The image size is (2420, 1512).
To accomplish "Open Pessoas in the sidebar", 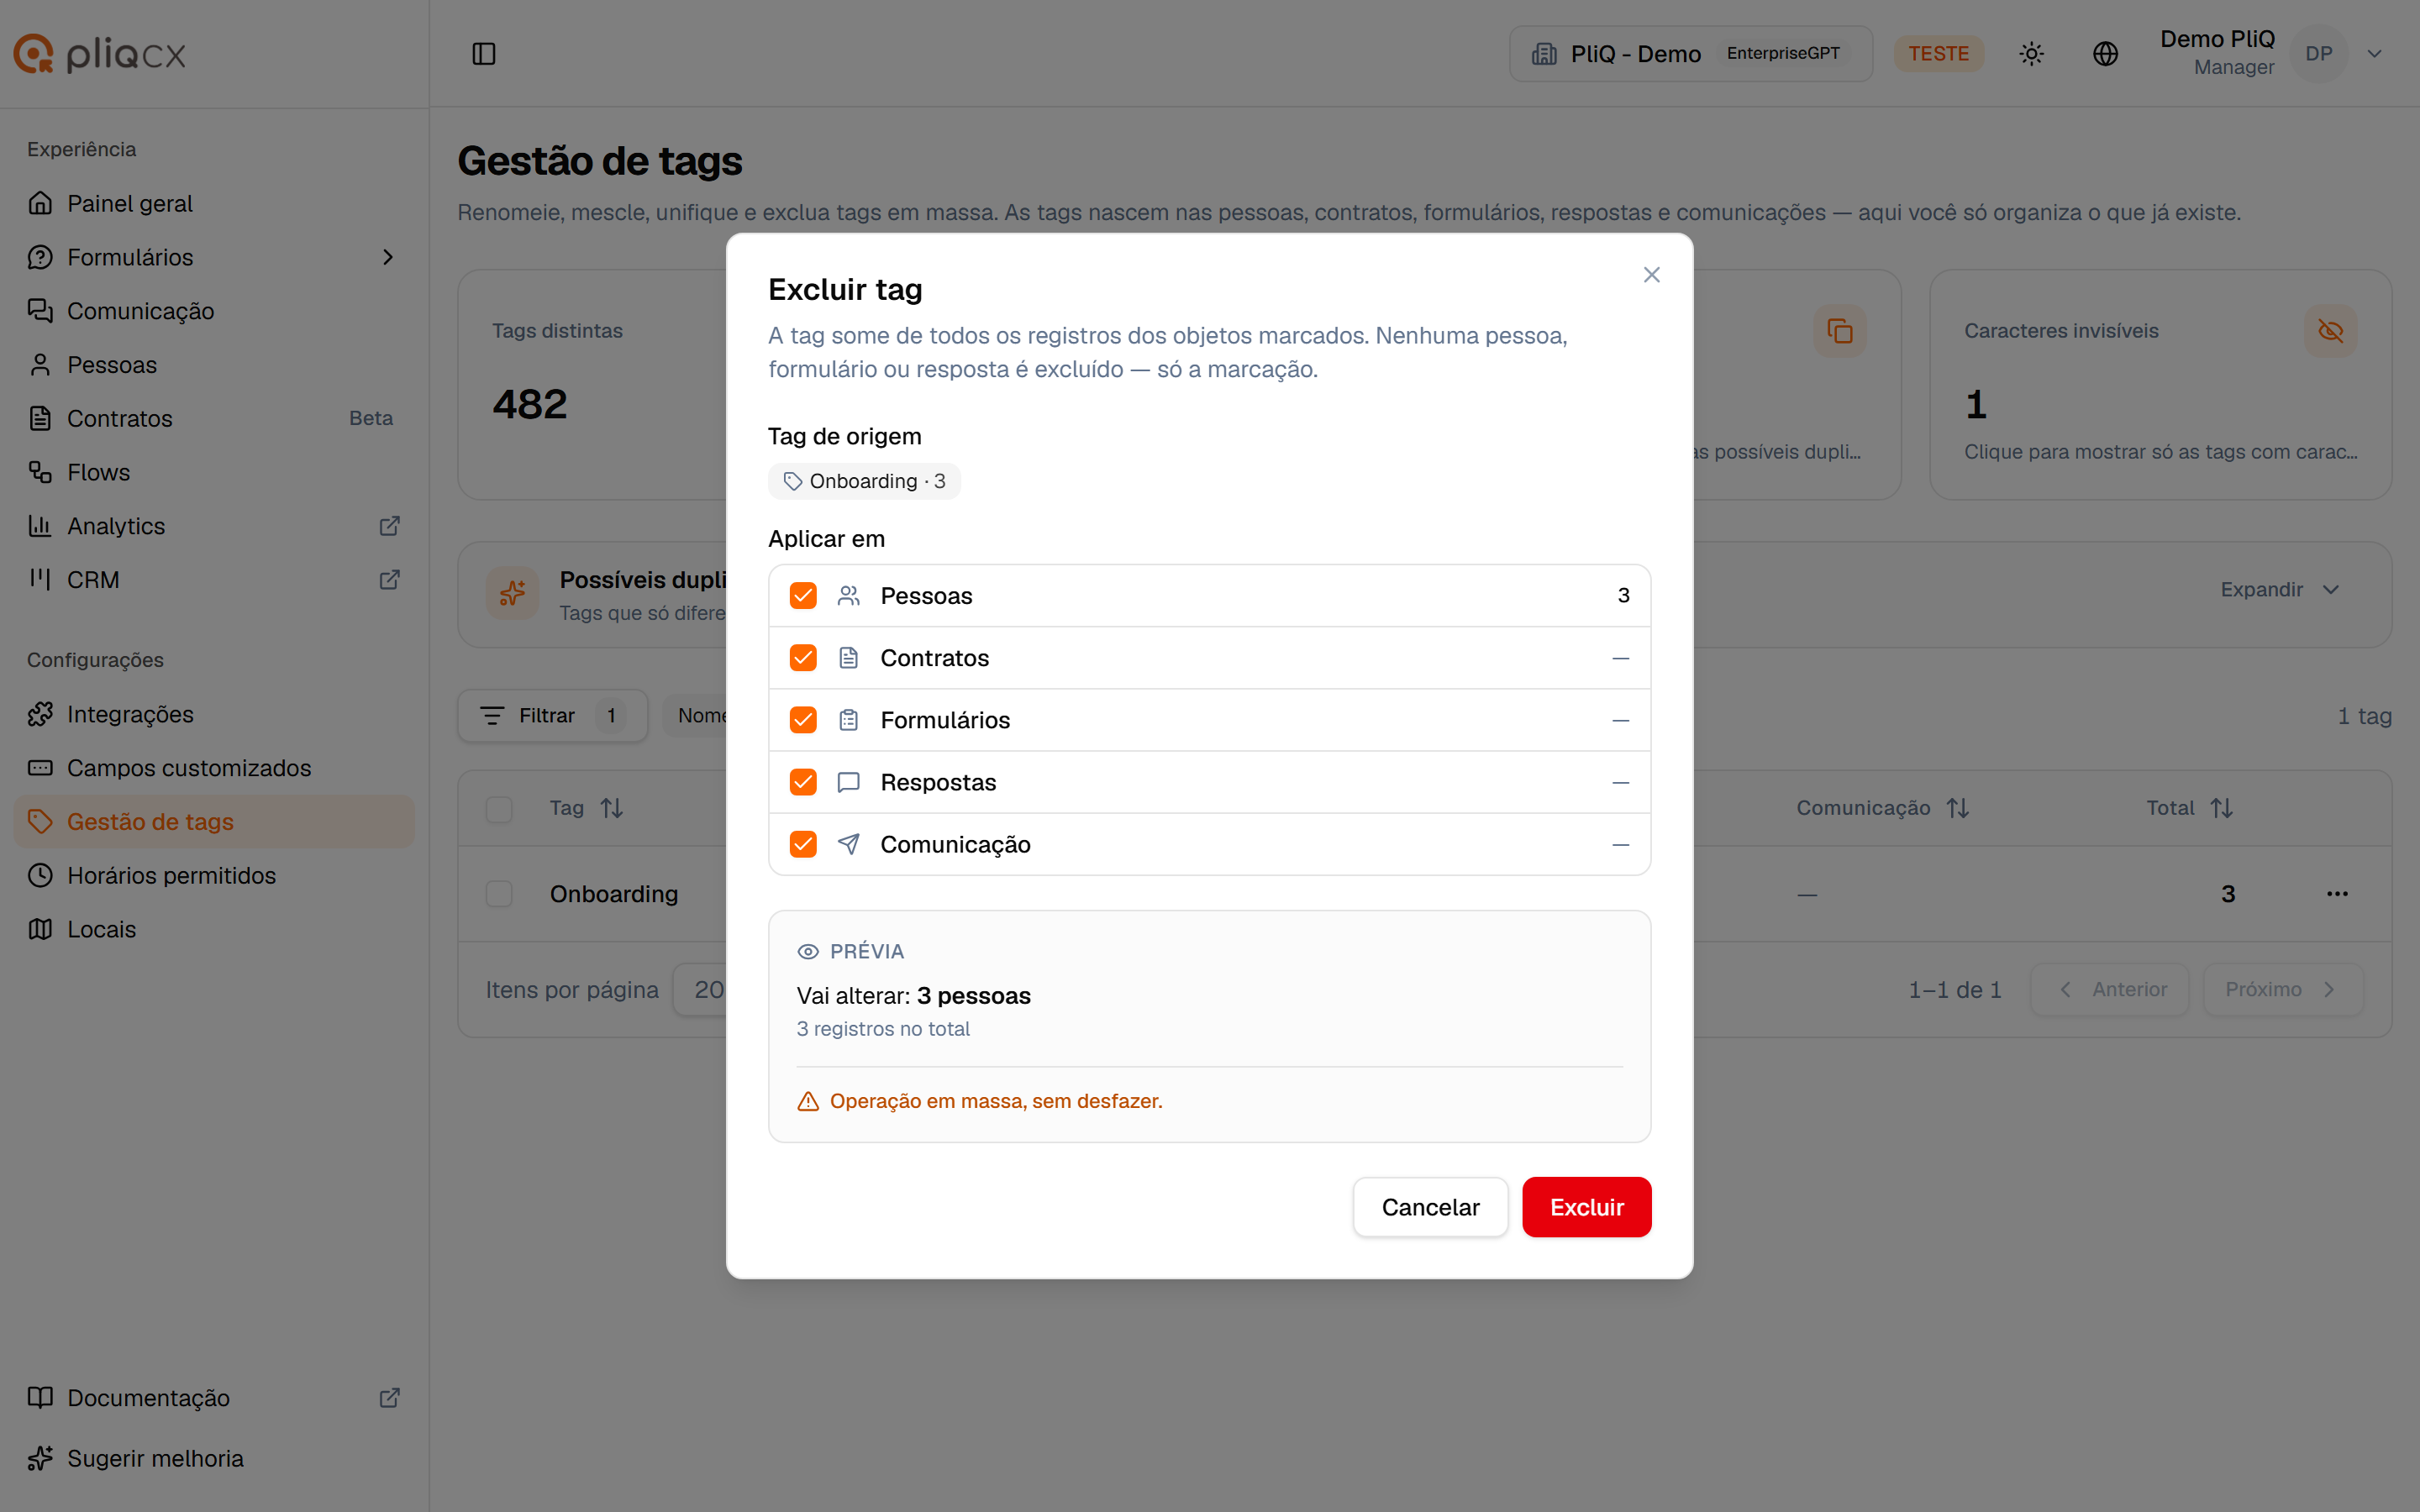I will (213, 365).
